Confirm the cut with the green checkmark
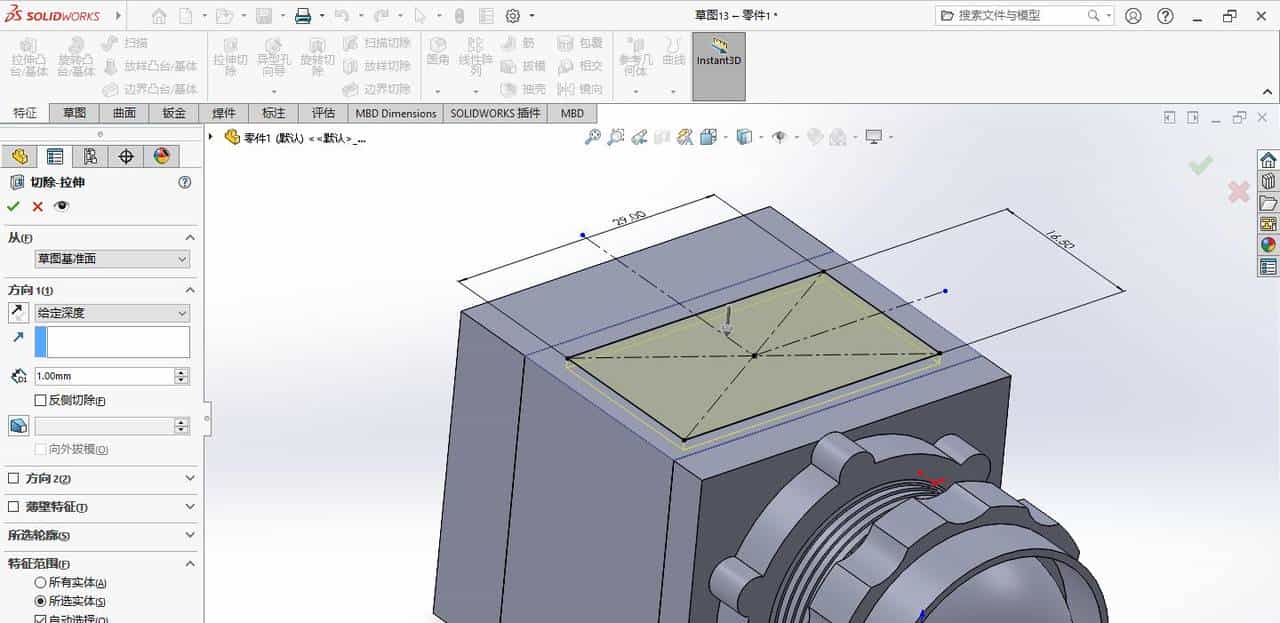Screen dimensions: 1280x623 click(x=14, y=206)
